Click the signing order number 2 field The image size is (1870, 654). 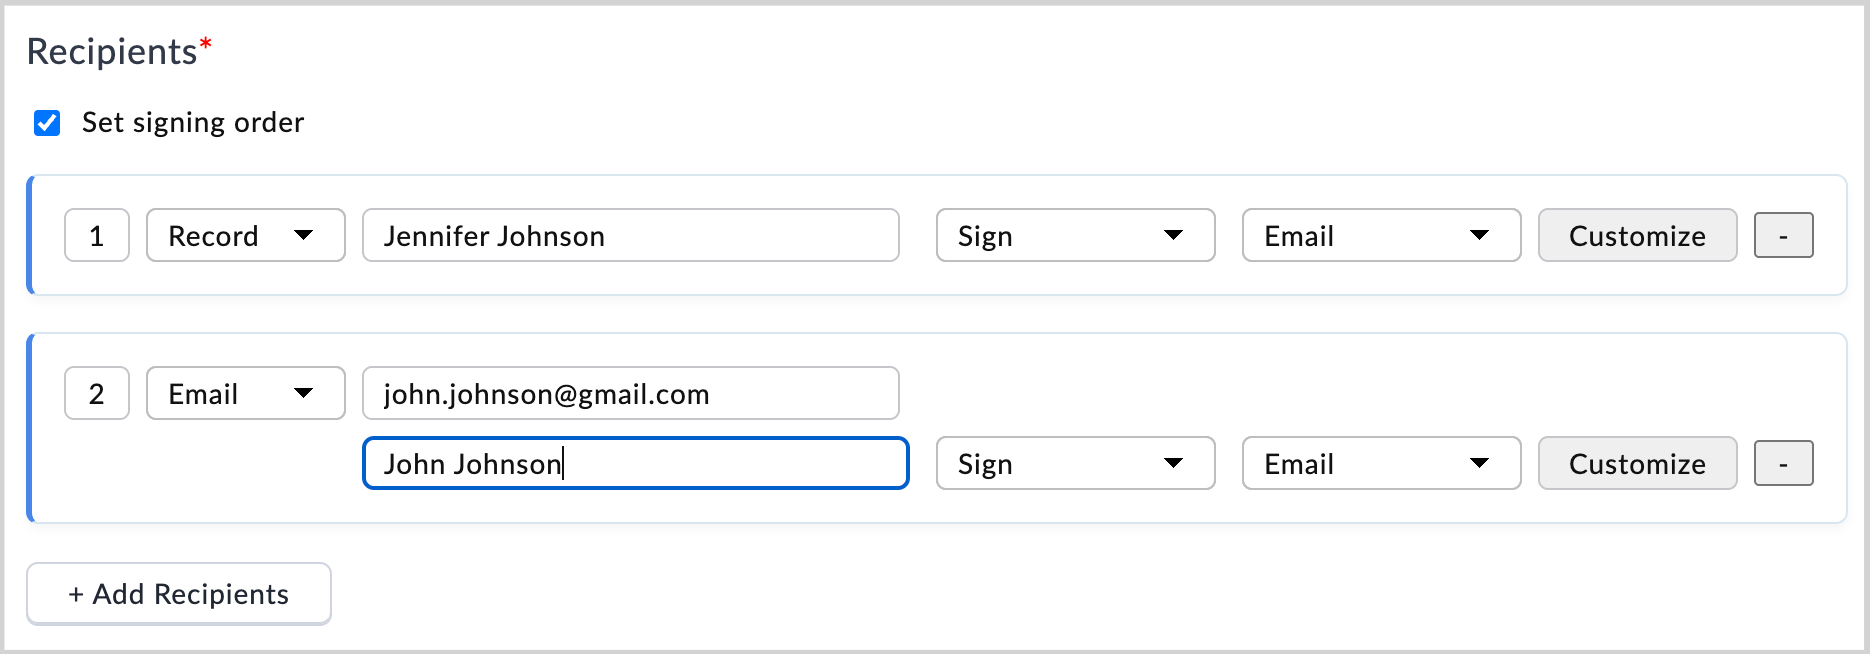tap(97, 394)
